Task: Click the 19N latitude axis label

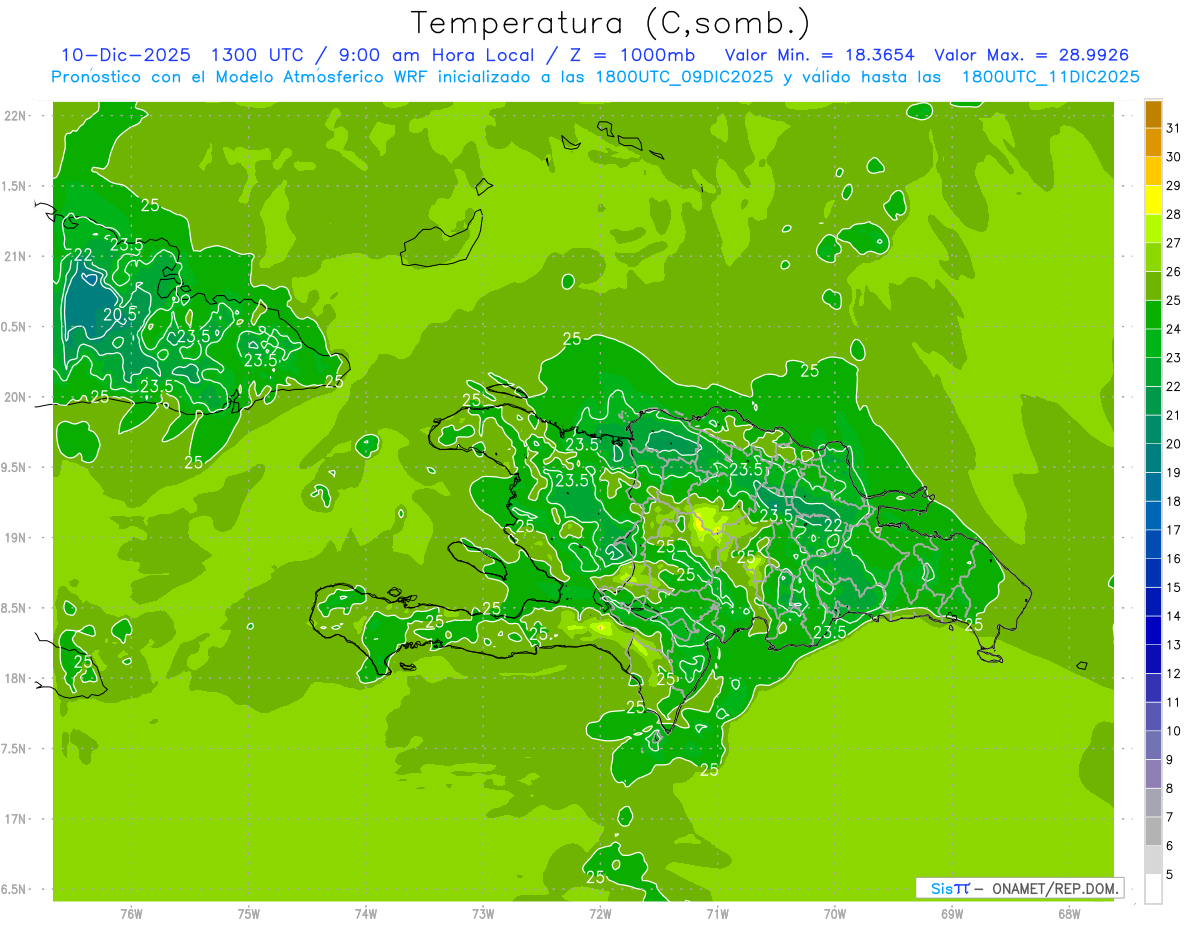Action: [16, 537]
